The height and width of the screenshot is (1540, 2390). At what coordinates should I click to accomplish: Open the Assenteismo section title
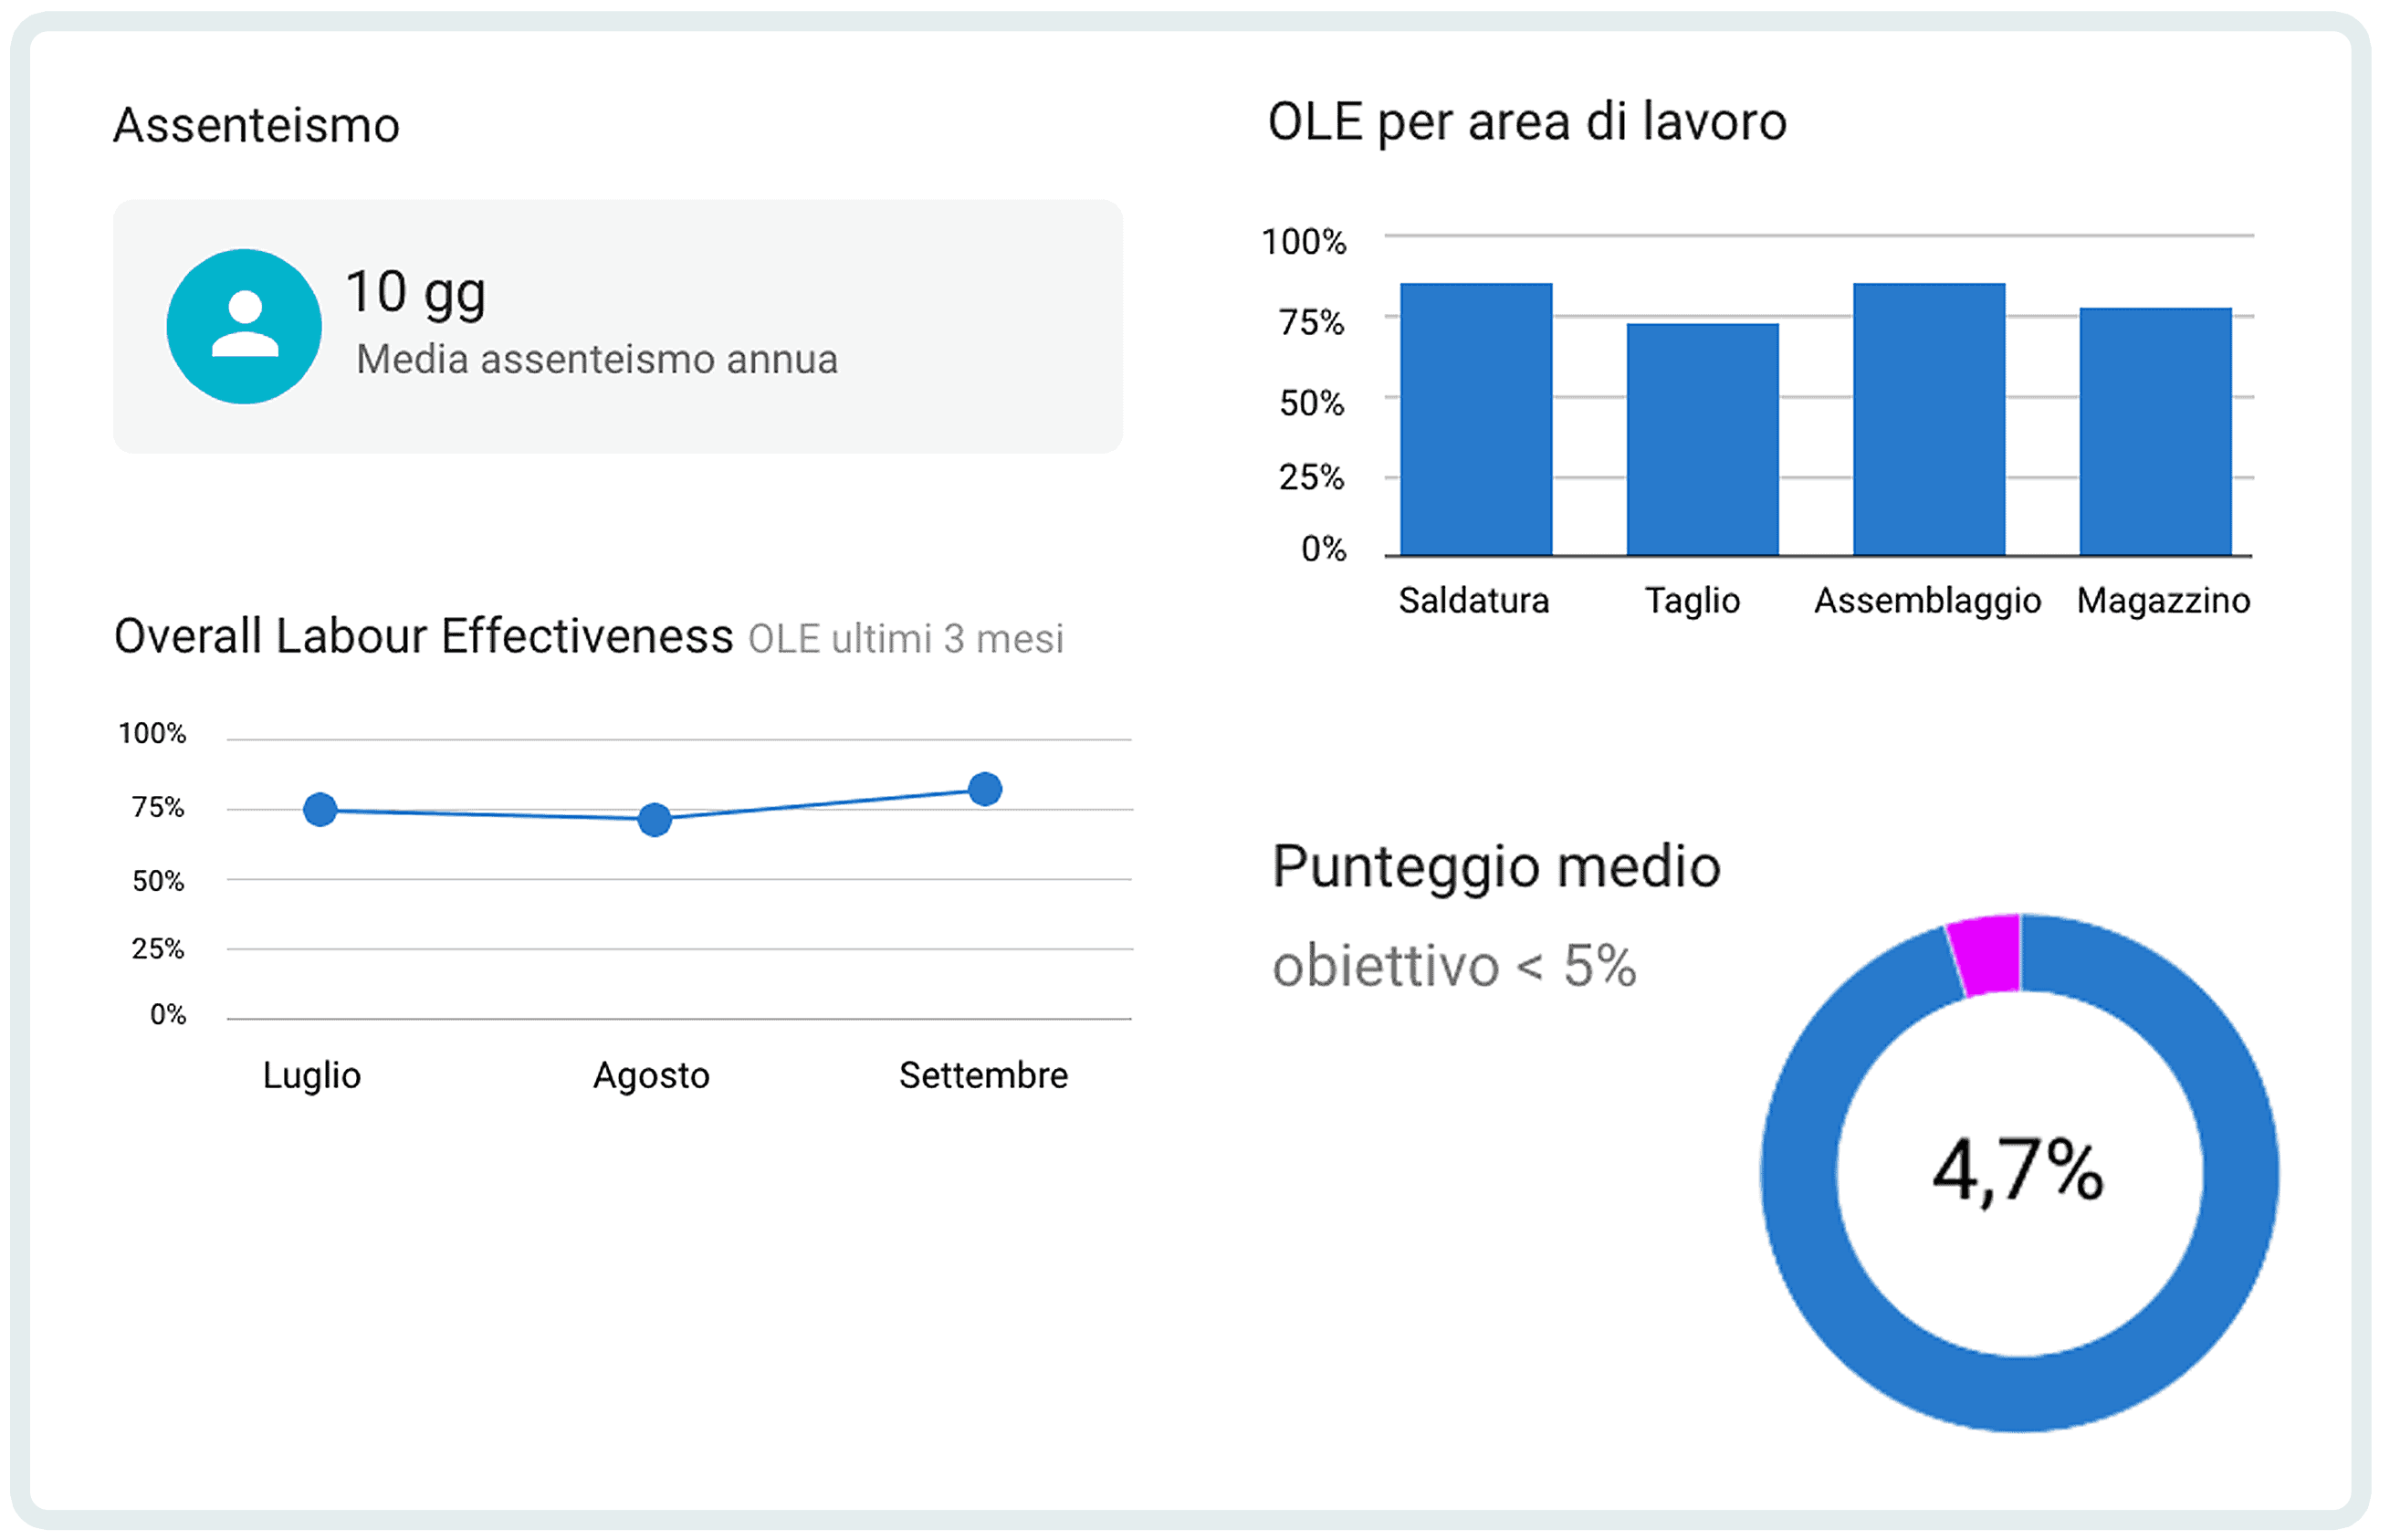point(257,126)
